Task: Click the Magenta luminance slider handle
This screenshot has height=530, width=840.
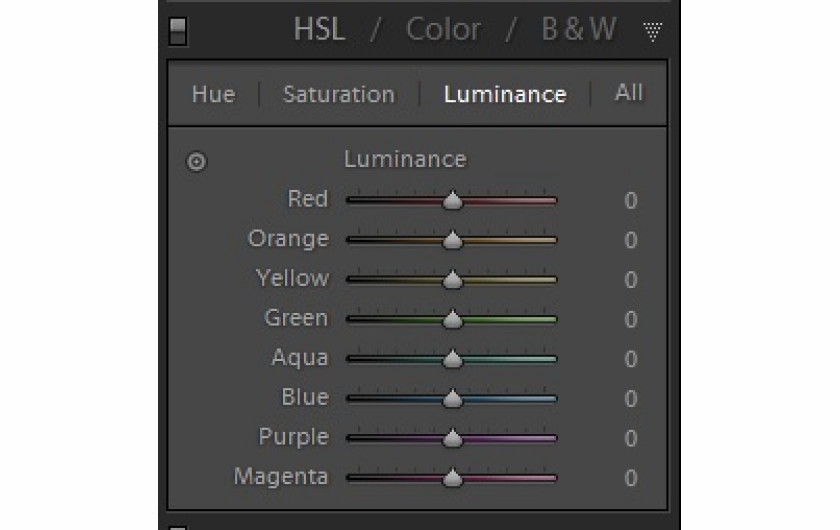Action: coord(453,477)
